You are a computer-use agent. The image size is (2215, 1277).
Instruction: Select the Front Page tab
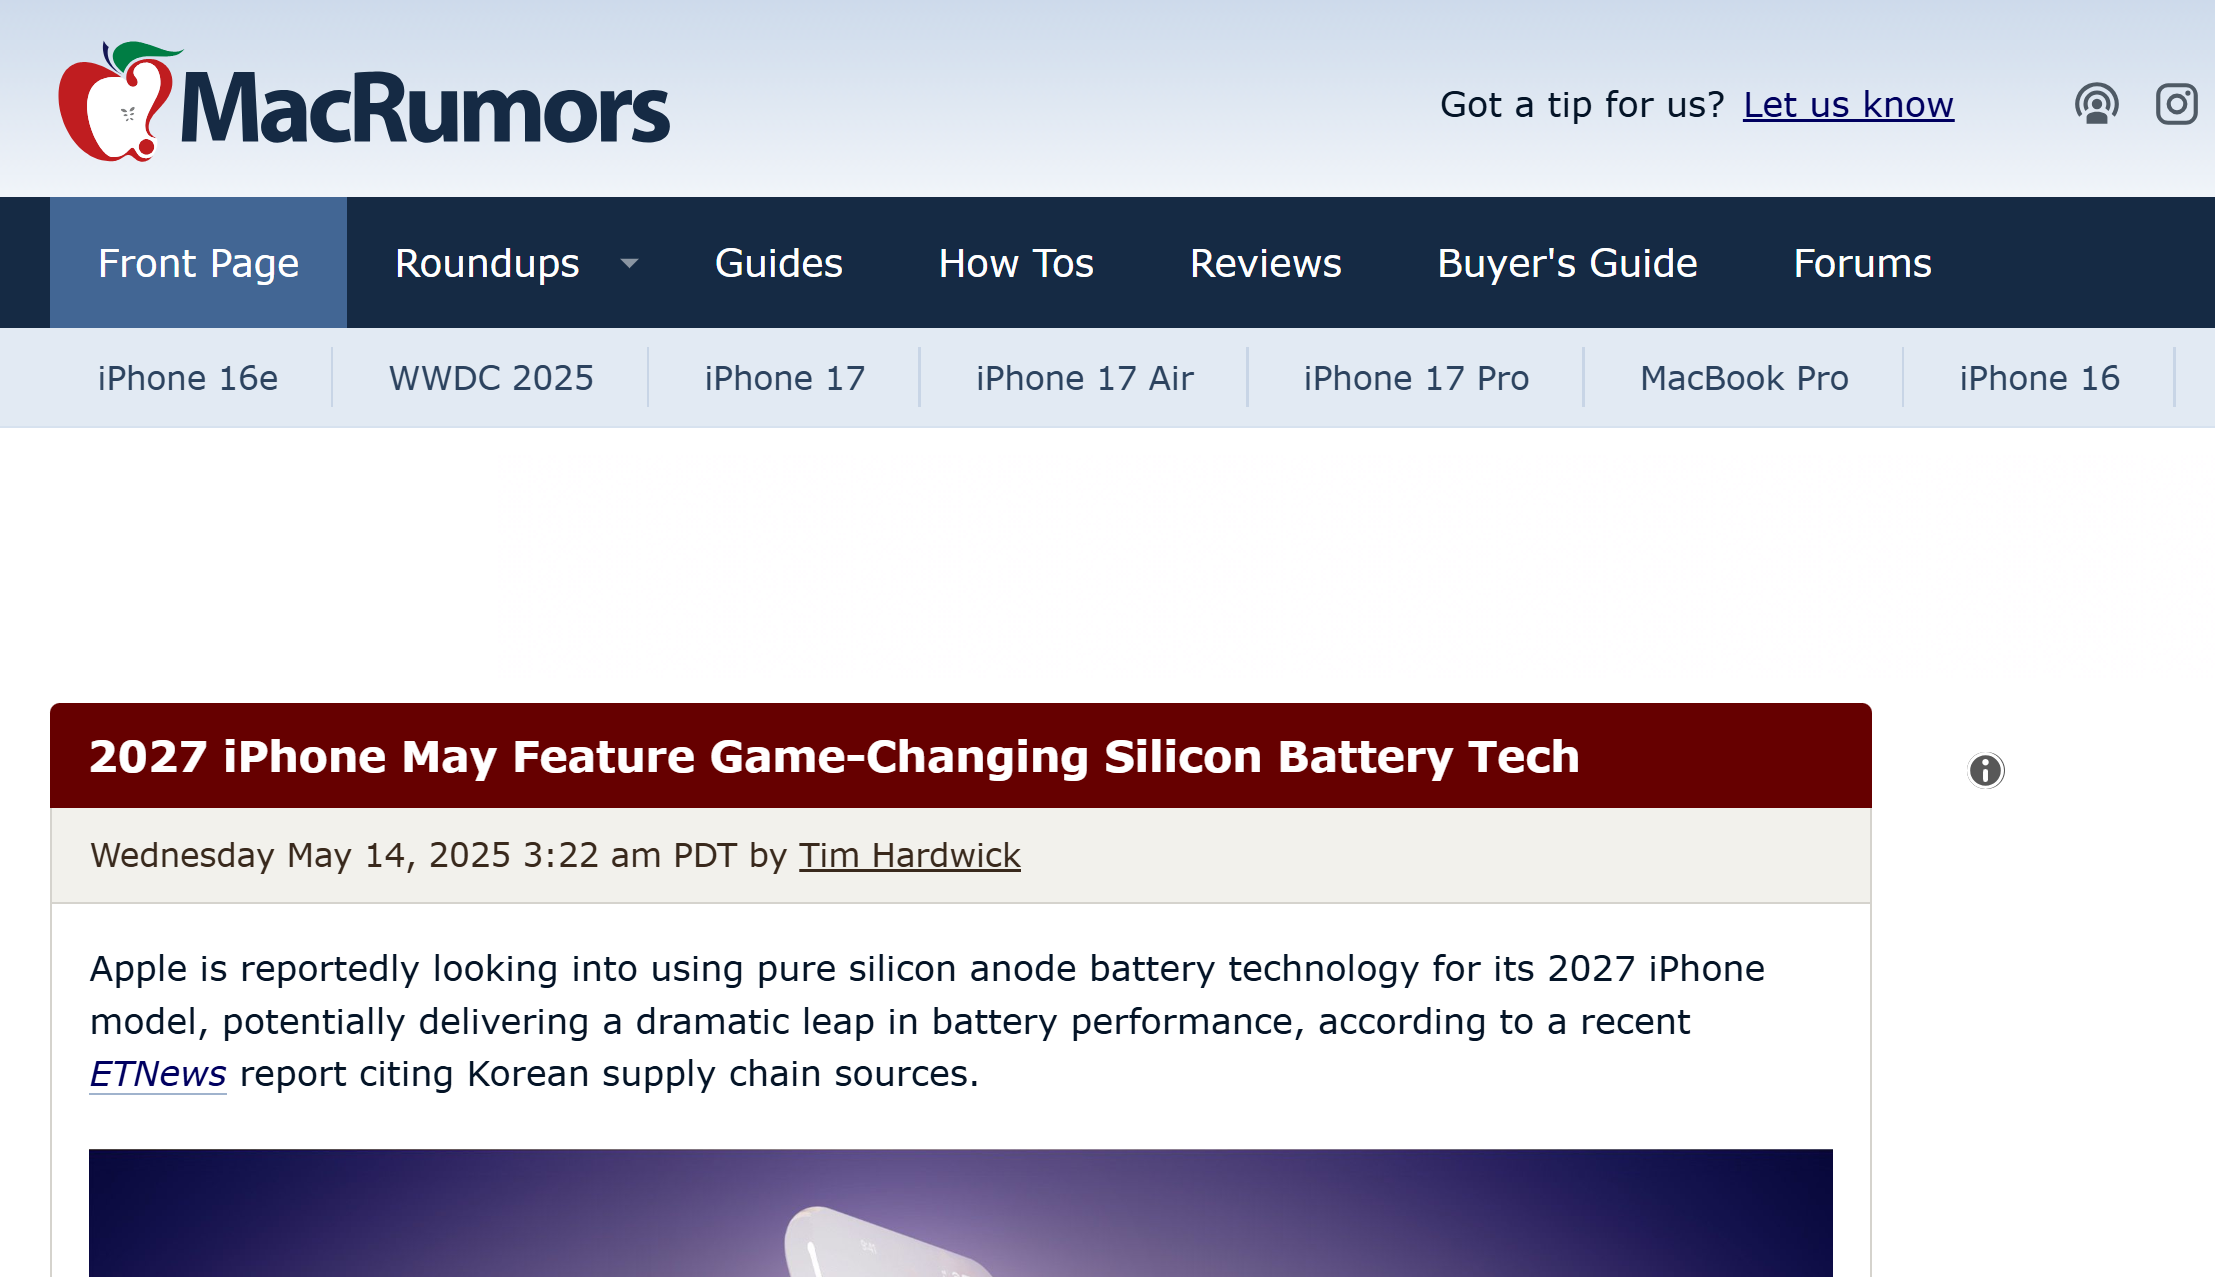(x=198, y=263)
